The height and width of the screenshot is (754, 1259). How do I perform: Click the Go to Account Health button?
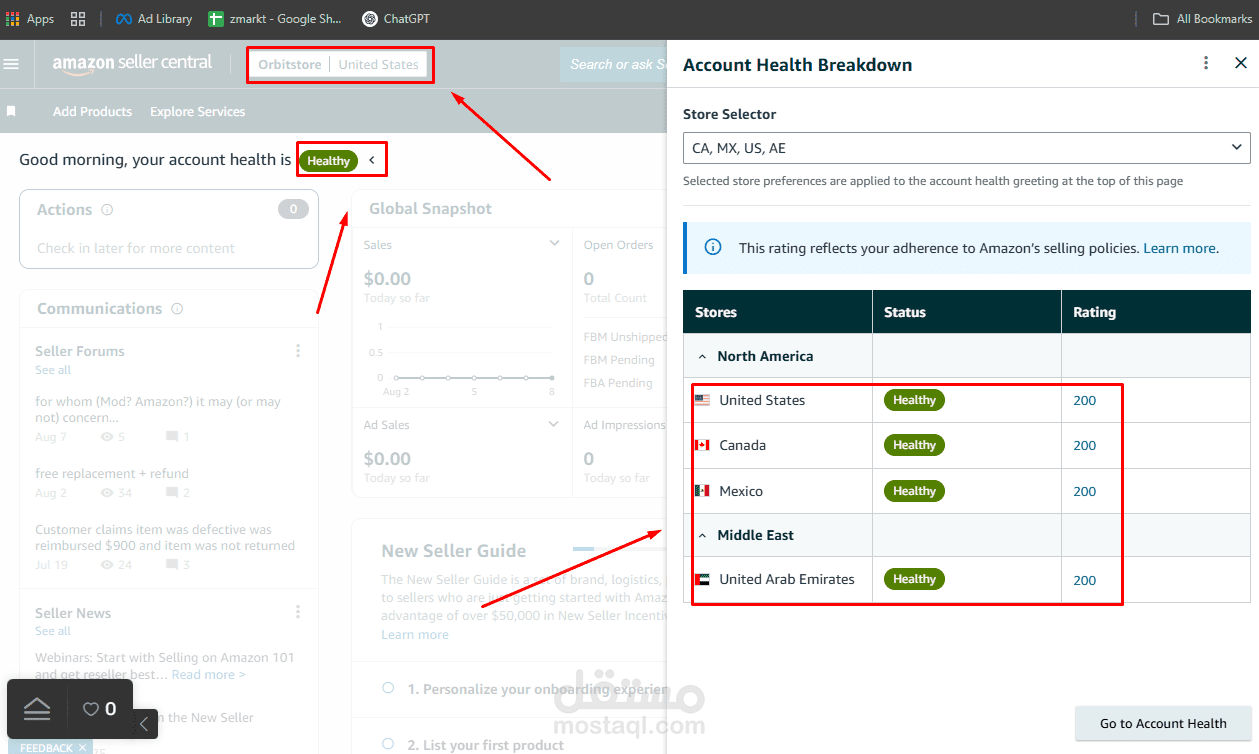[1163, 723]
